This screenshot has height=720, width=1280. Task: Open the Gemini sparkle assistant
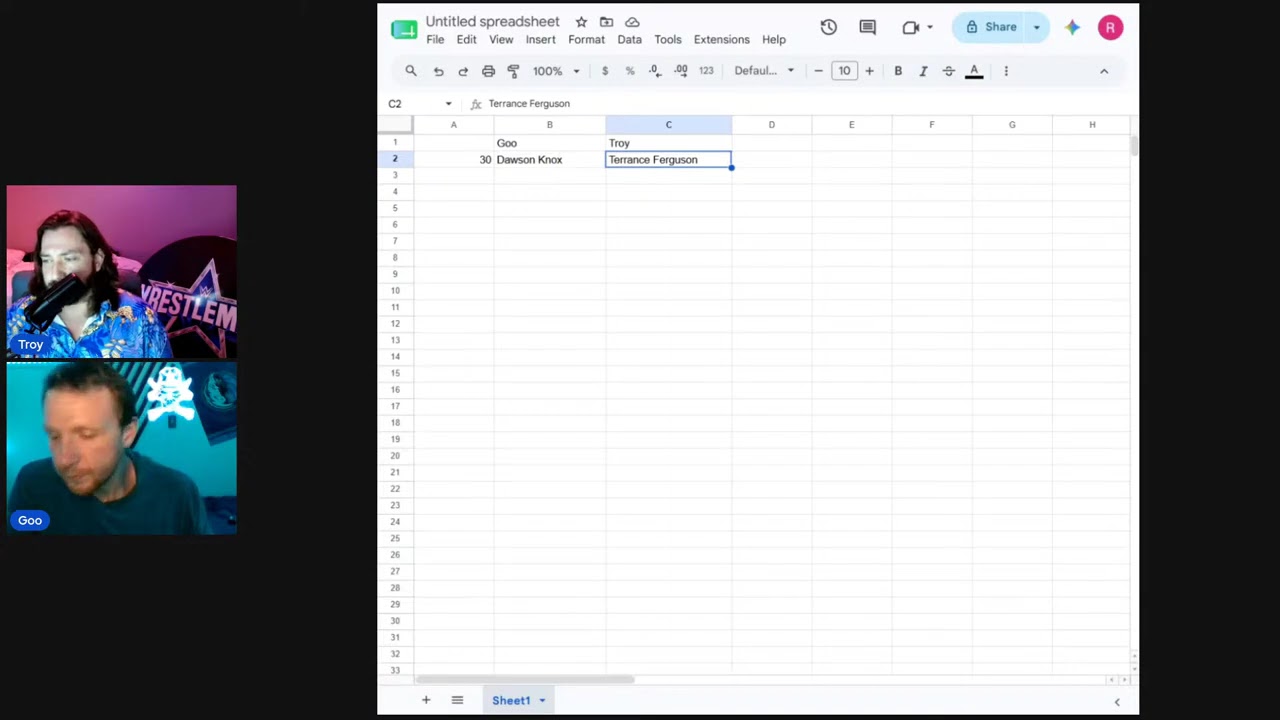(1072, 27)
